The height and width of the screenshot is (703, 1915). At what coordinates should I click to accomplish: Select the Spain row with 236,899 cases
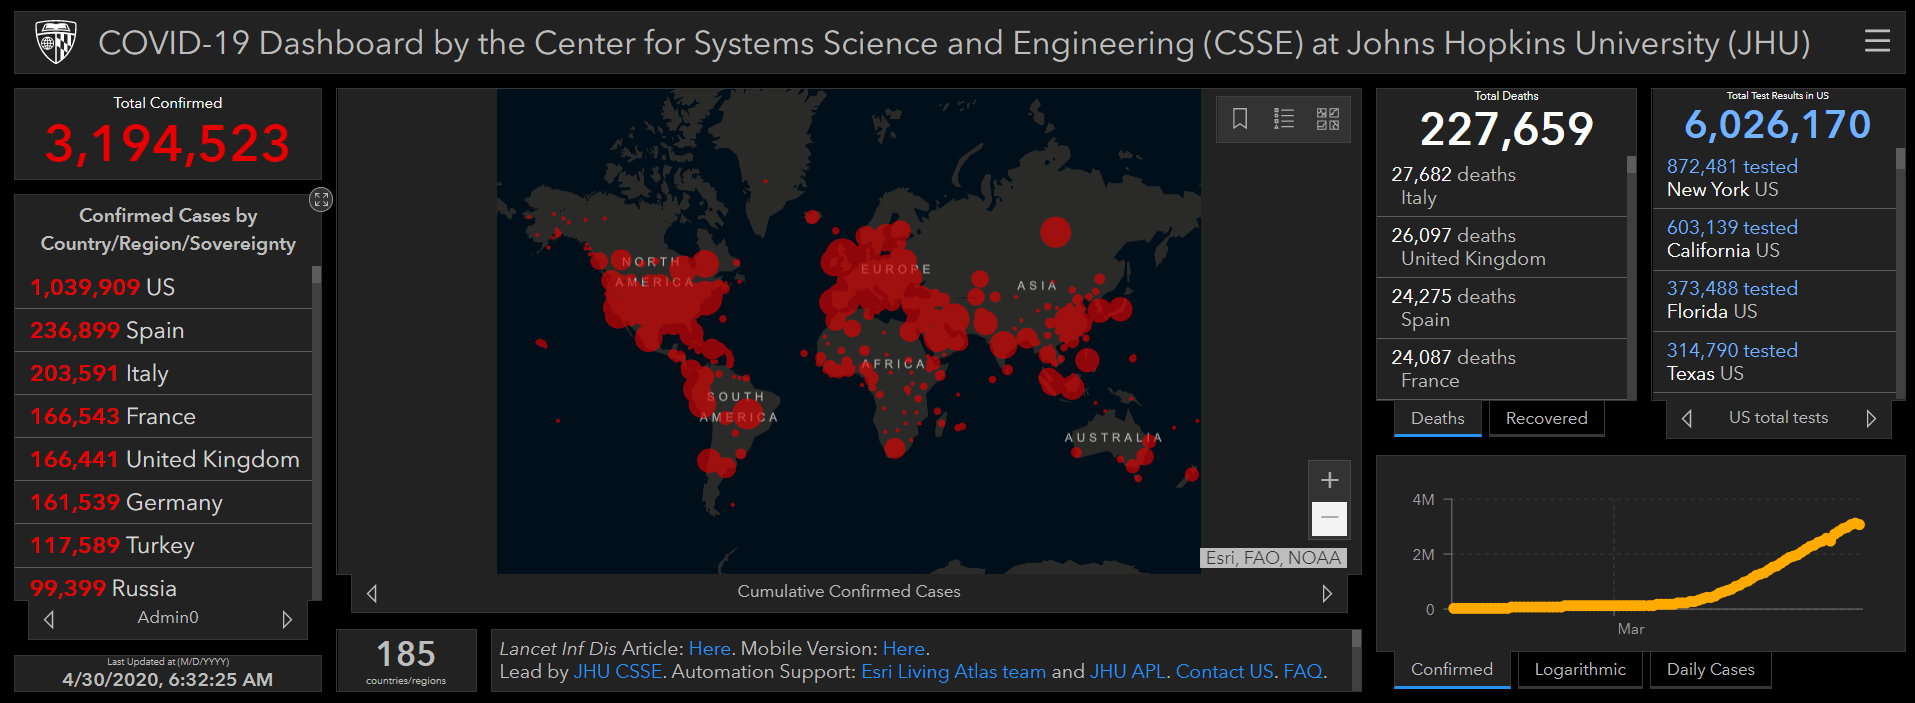163,330
